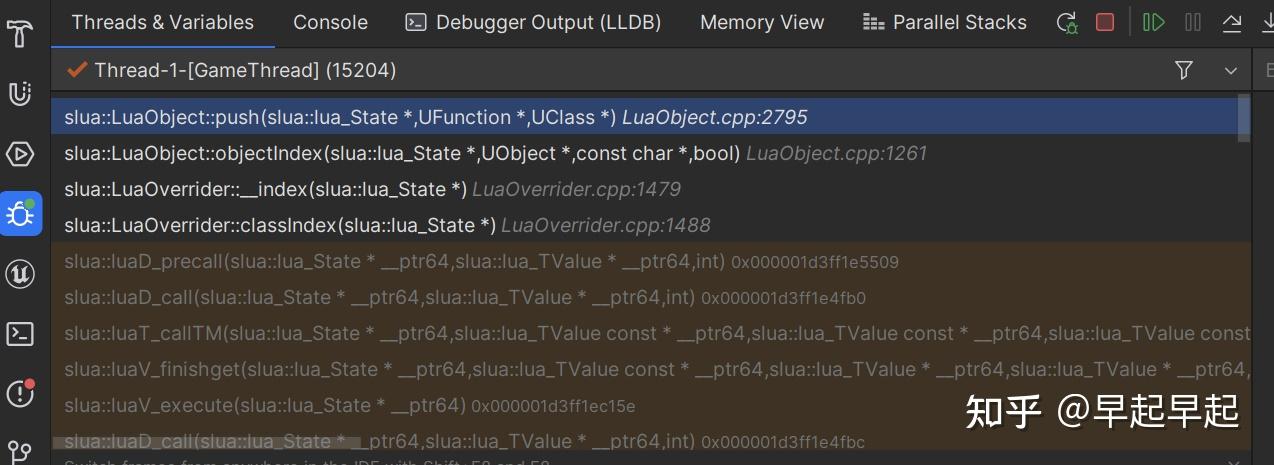This screenshot has height=465, width=1274.
Task: Filter the thread frames list
Action: tap(1184, 70)
